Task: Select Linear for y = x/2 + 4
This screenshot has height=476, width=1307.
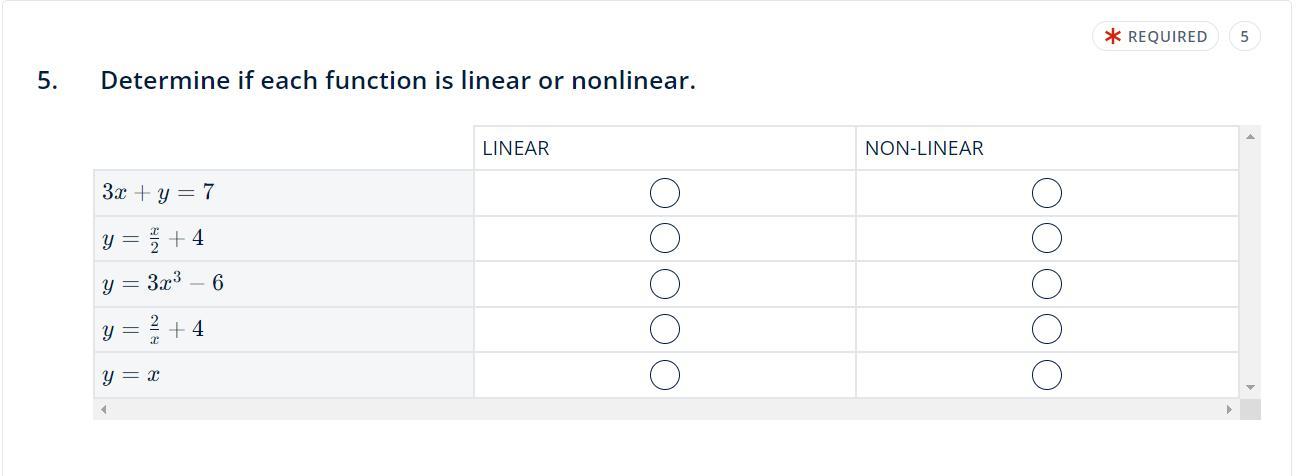Action: coord(665,238)
